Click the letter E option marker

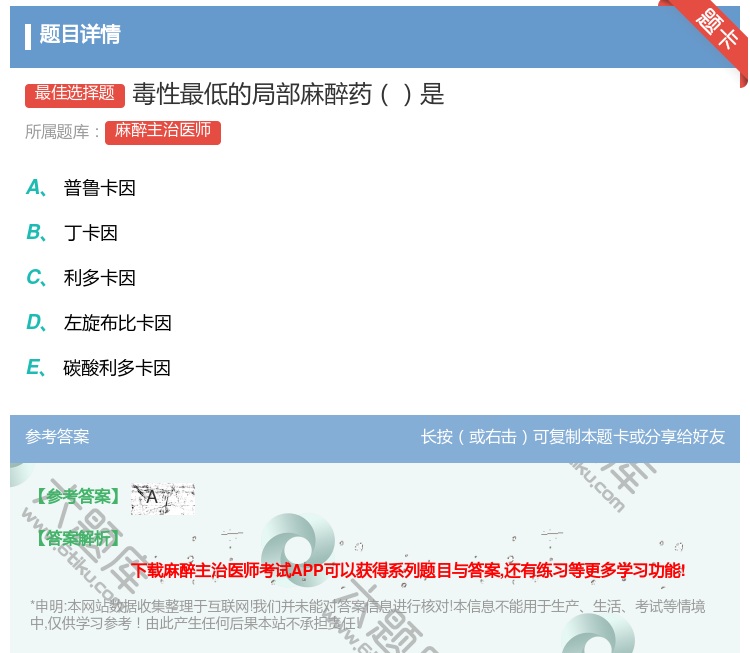click(36, 367)
